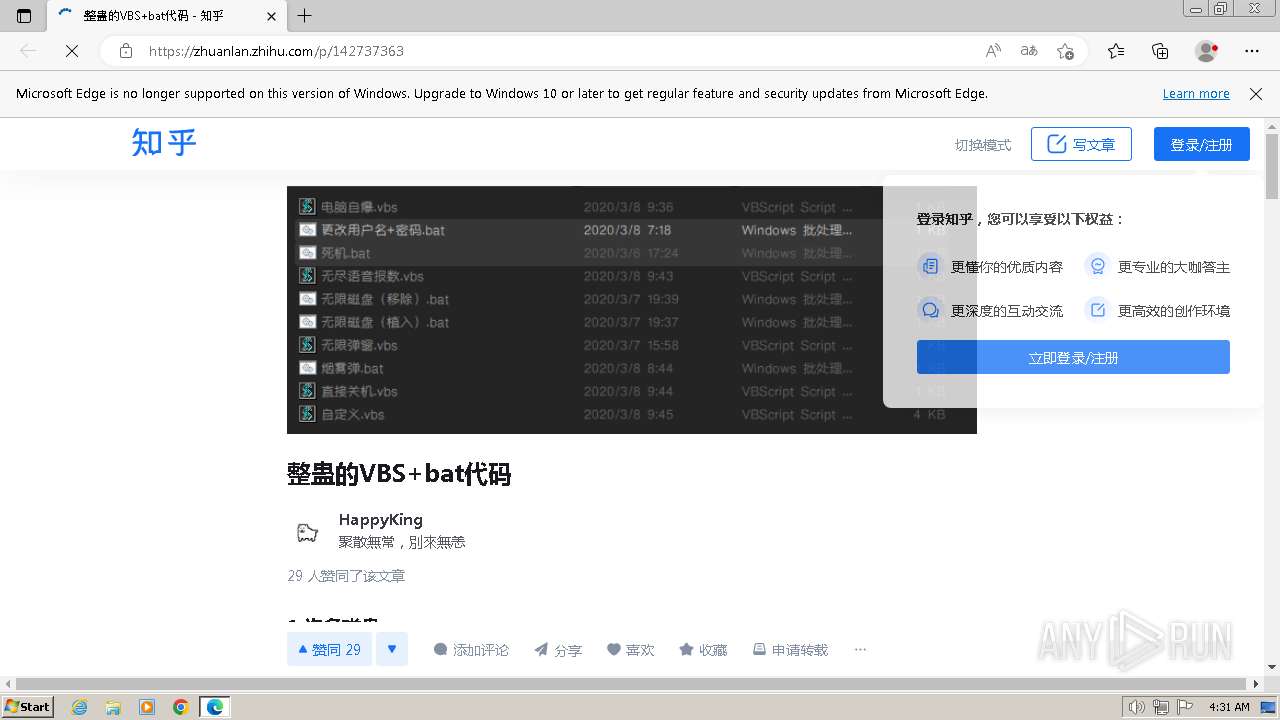Open the HappyKing author name link
The height and width of the screenshot is (720, 1280).
(x=381, y=520)
